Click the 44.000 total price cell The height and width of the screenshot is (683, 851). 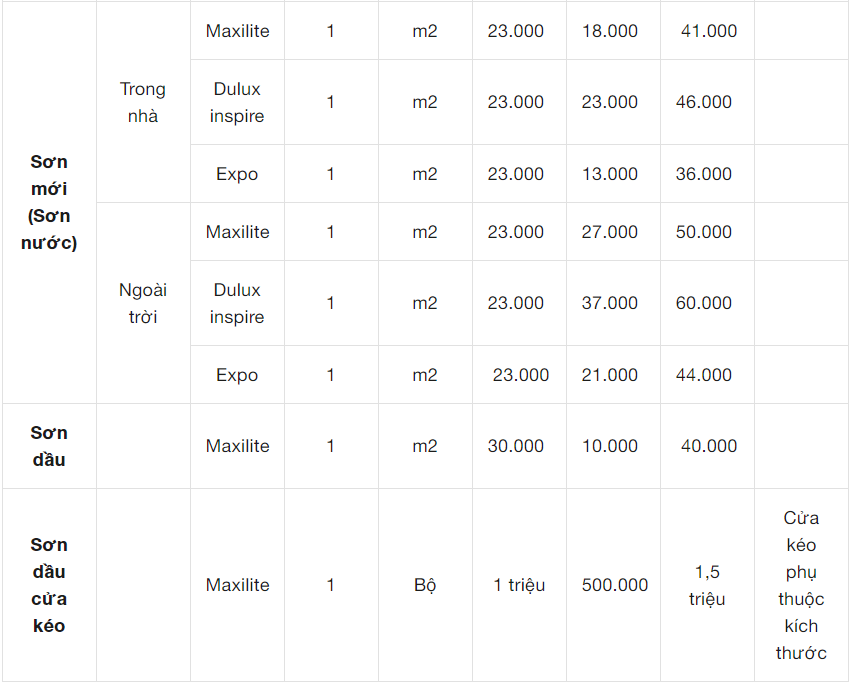704,375
